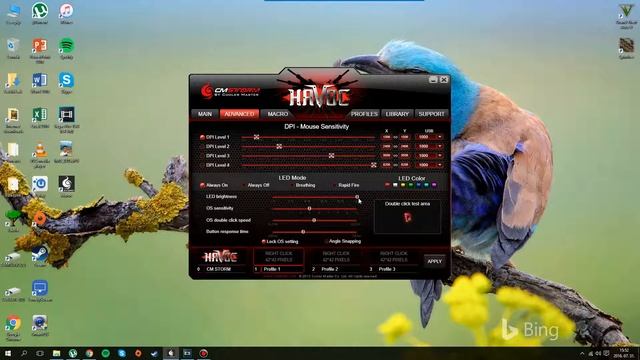Set LED mode to Rapid Fire
The image size is (640, 360).
point(334,185)
